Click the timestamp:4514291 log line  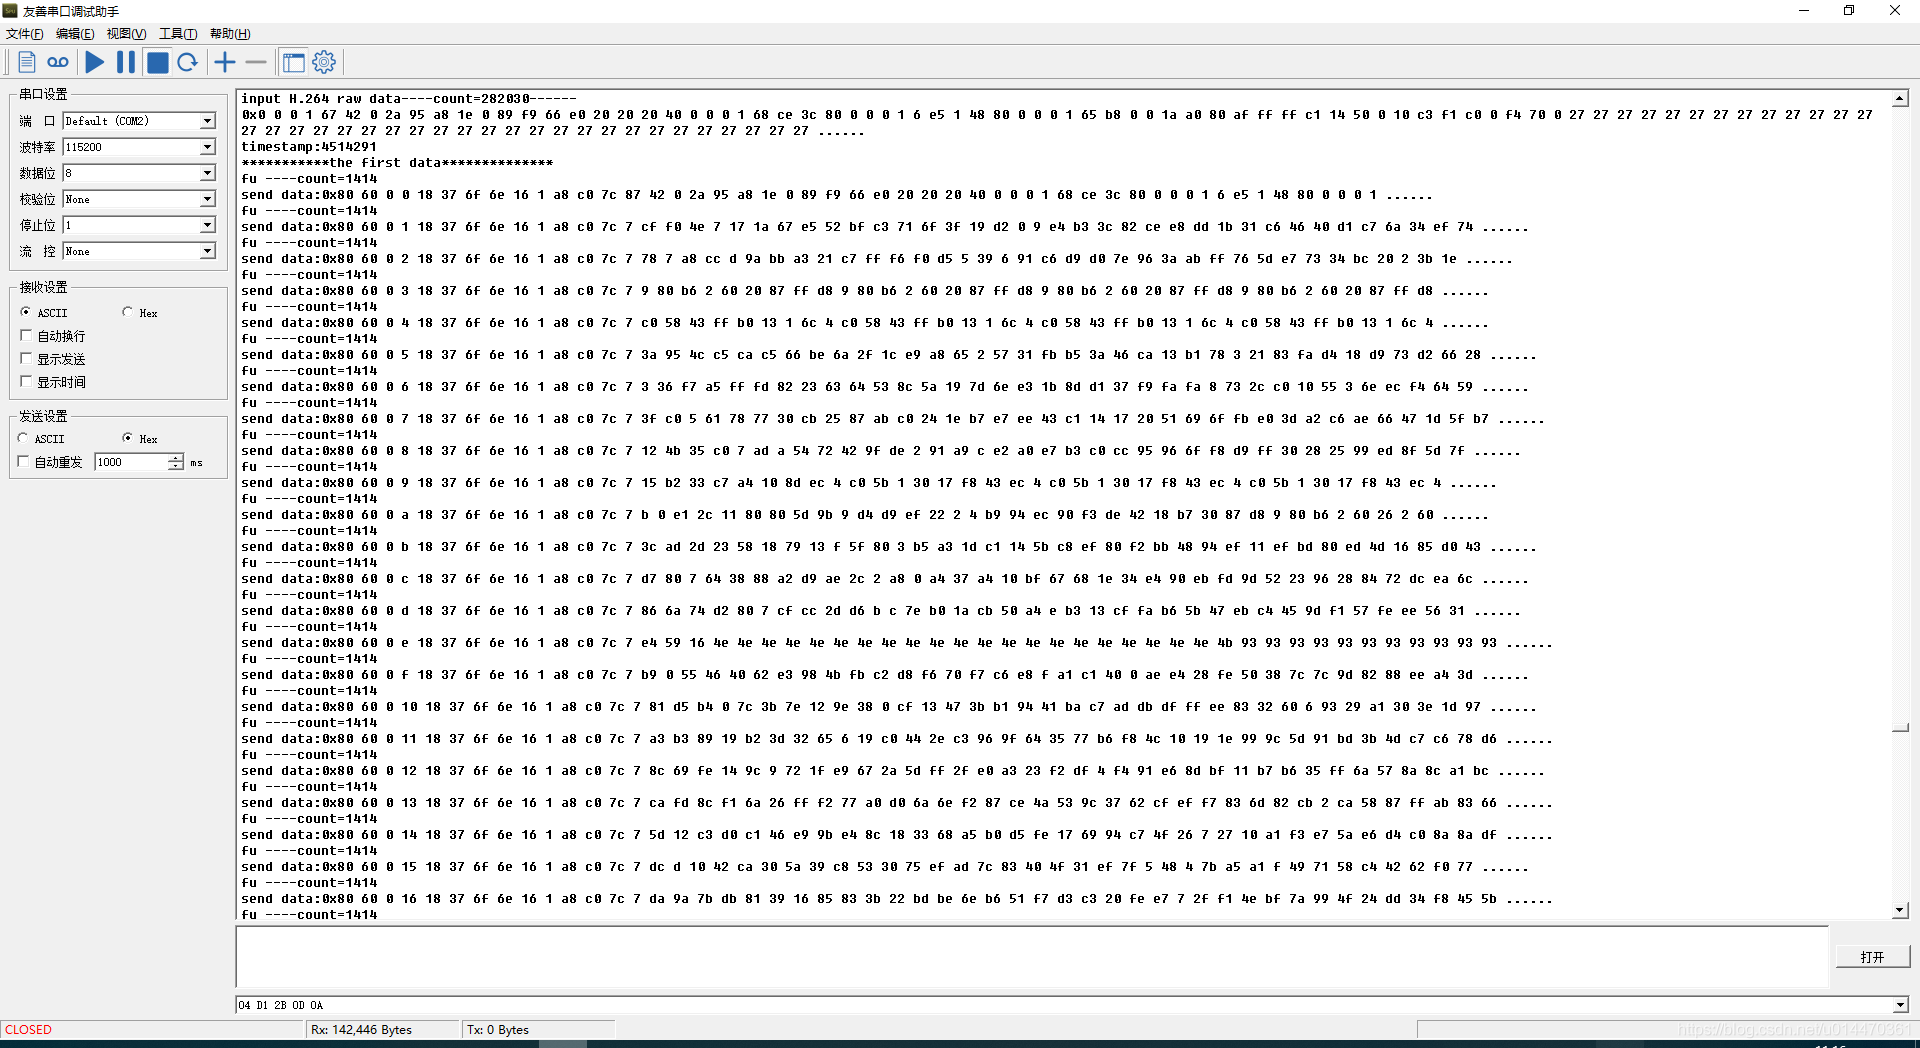309,147
